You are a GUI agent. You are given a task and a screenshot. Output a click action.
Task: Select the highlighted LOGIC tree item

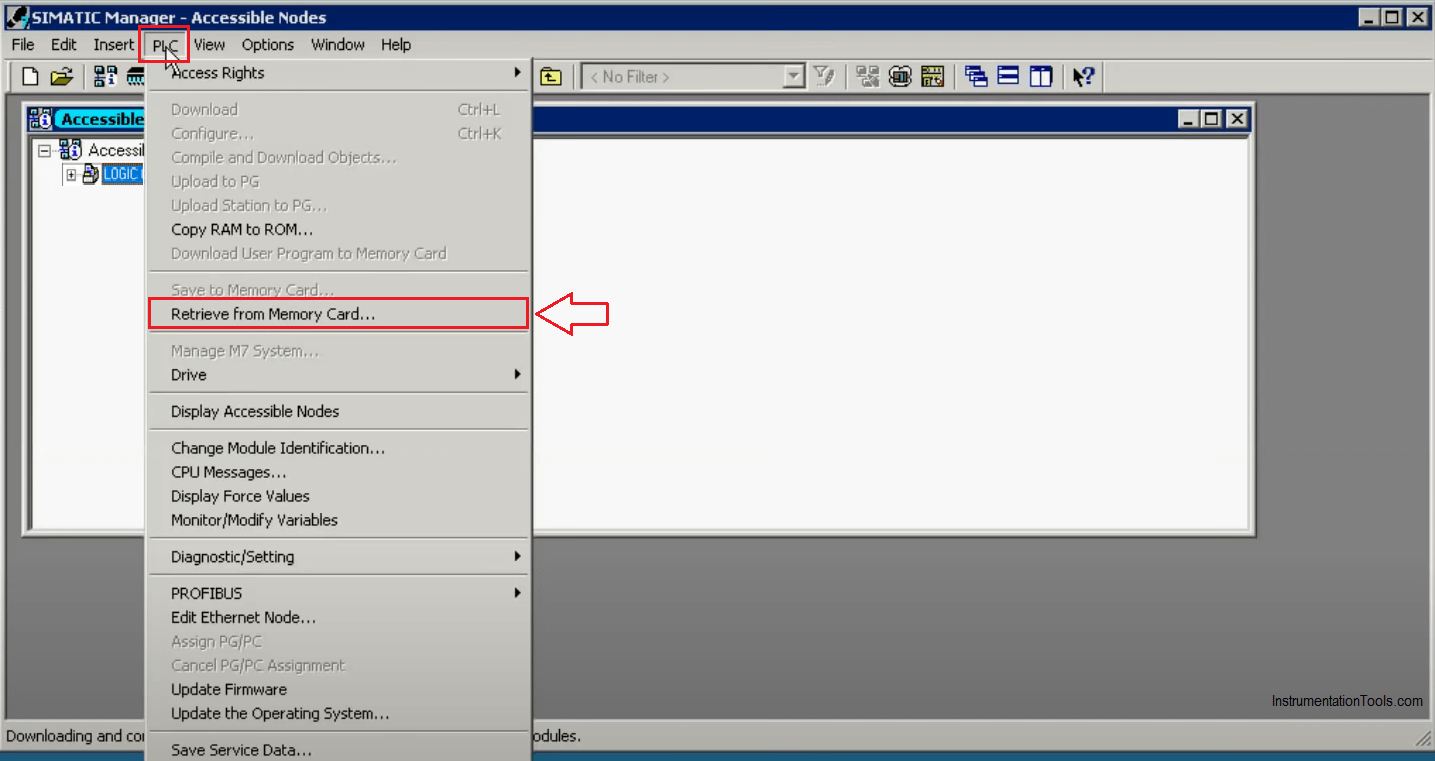[123, 175]
